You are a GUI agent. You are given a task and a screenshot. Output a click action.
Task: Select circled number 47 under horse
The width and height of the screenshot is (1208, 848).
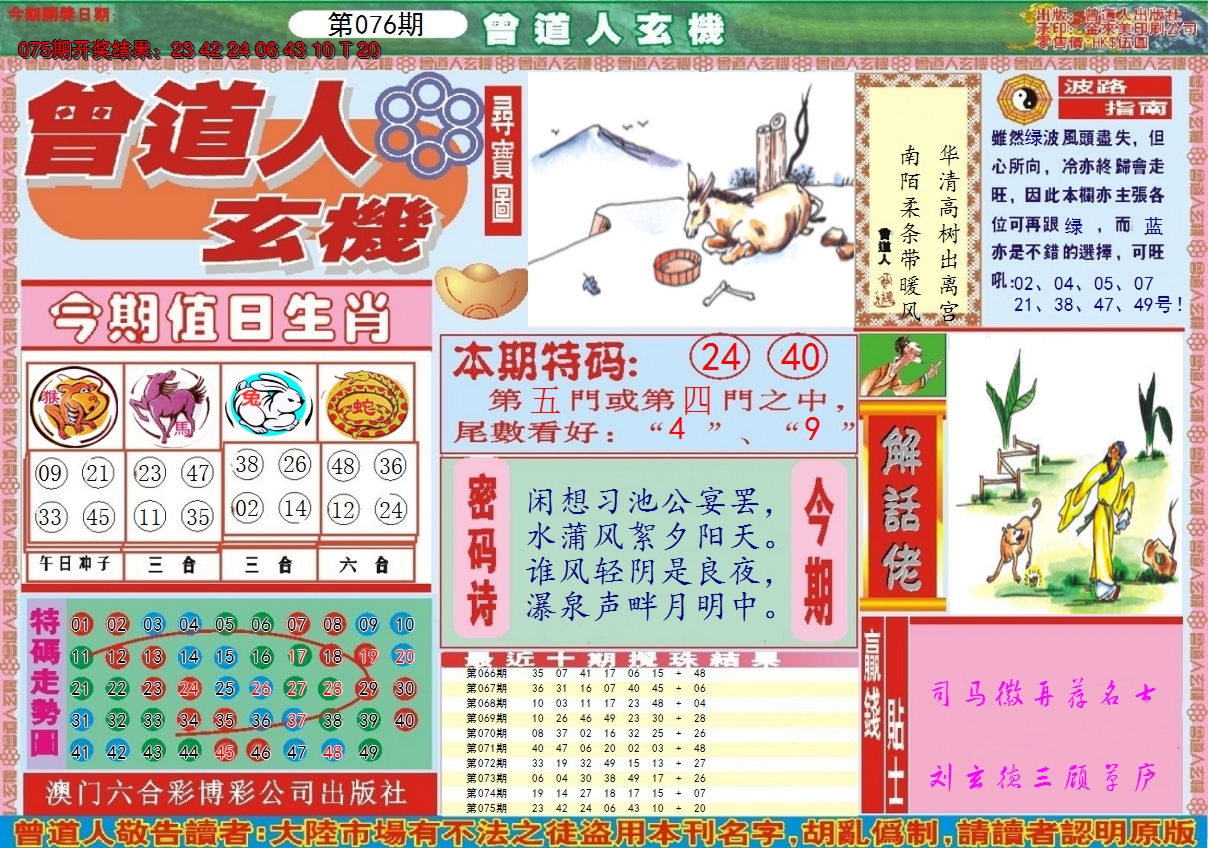(x=198, y=474)
